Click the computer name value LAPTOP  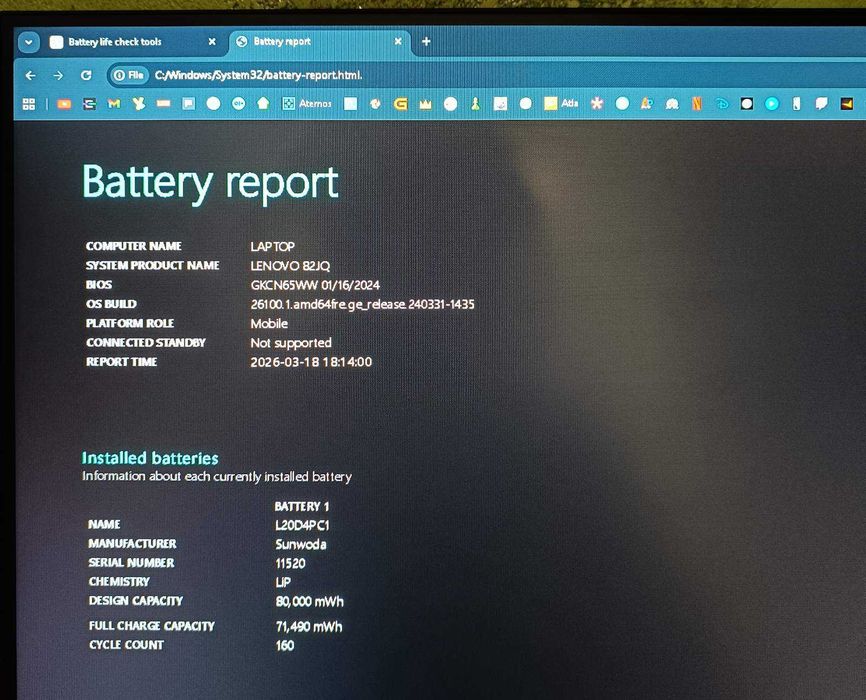click(x=272, y=246)
